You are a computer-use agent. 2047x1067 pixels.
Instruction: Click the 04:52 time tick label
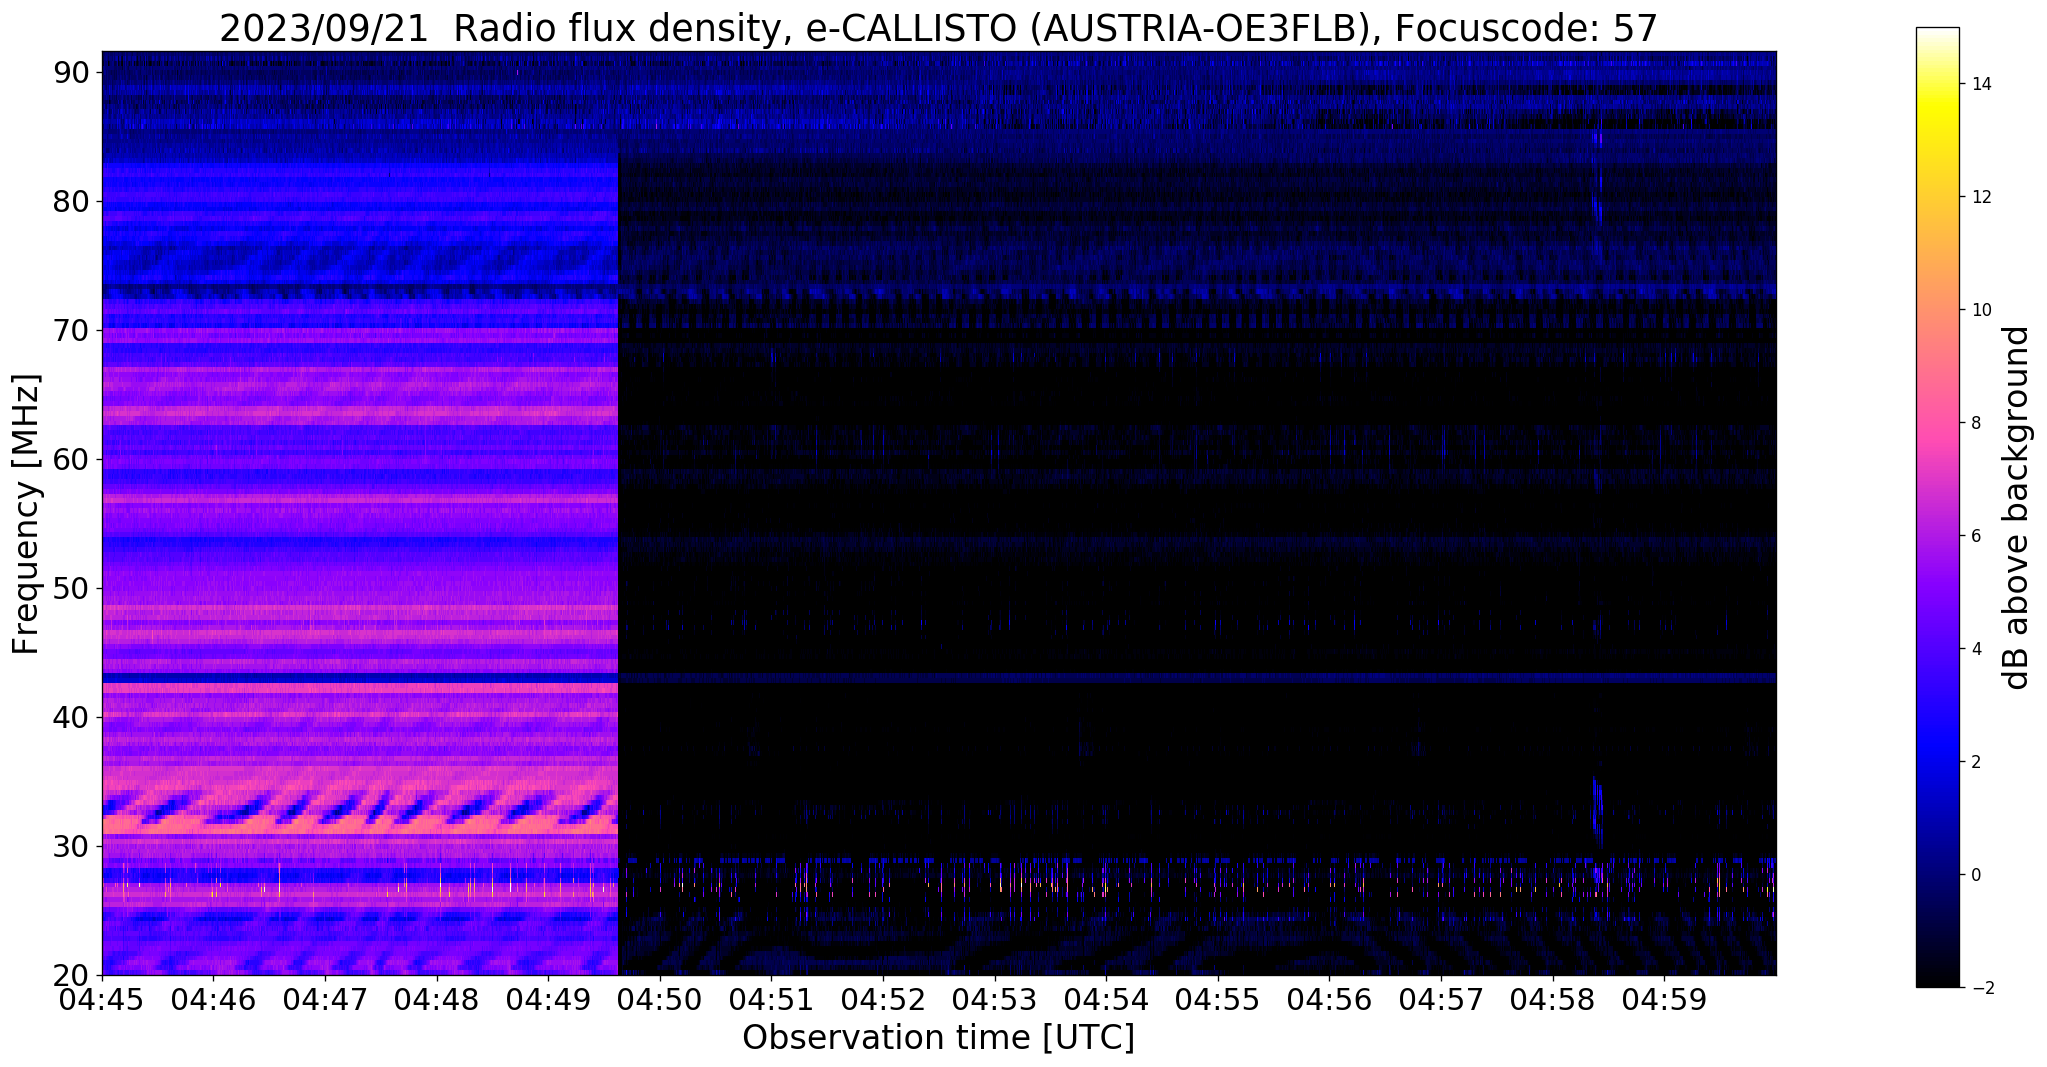click(x=883, y=999)
